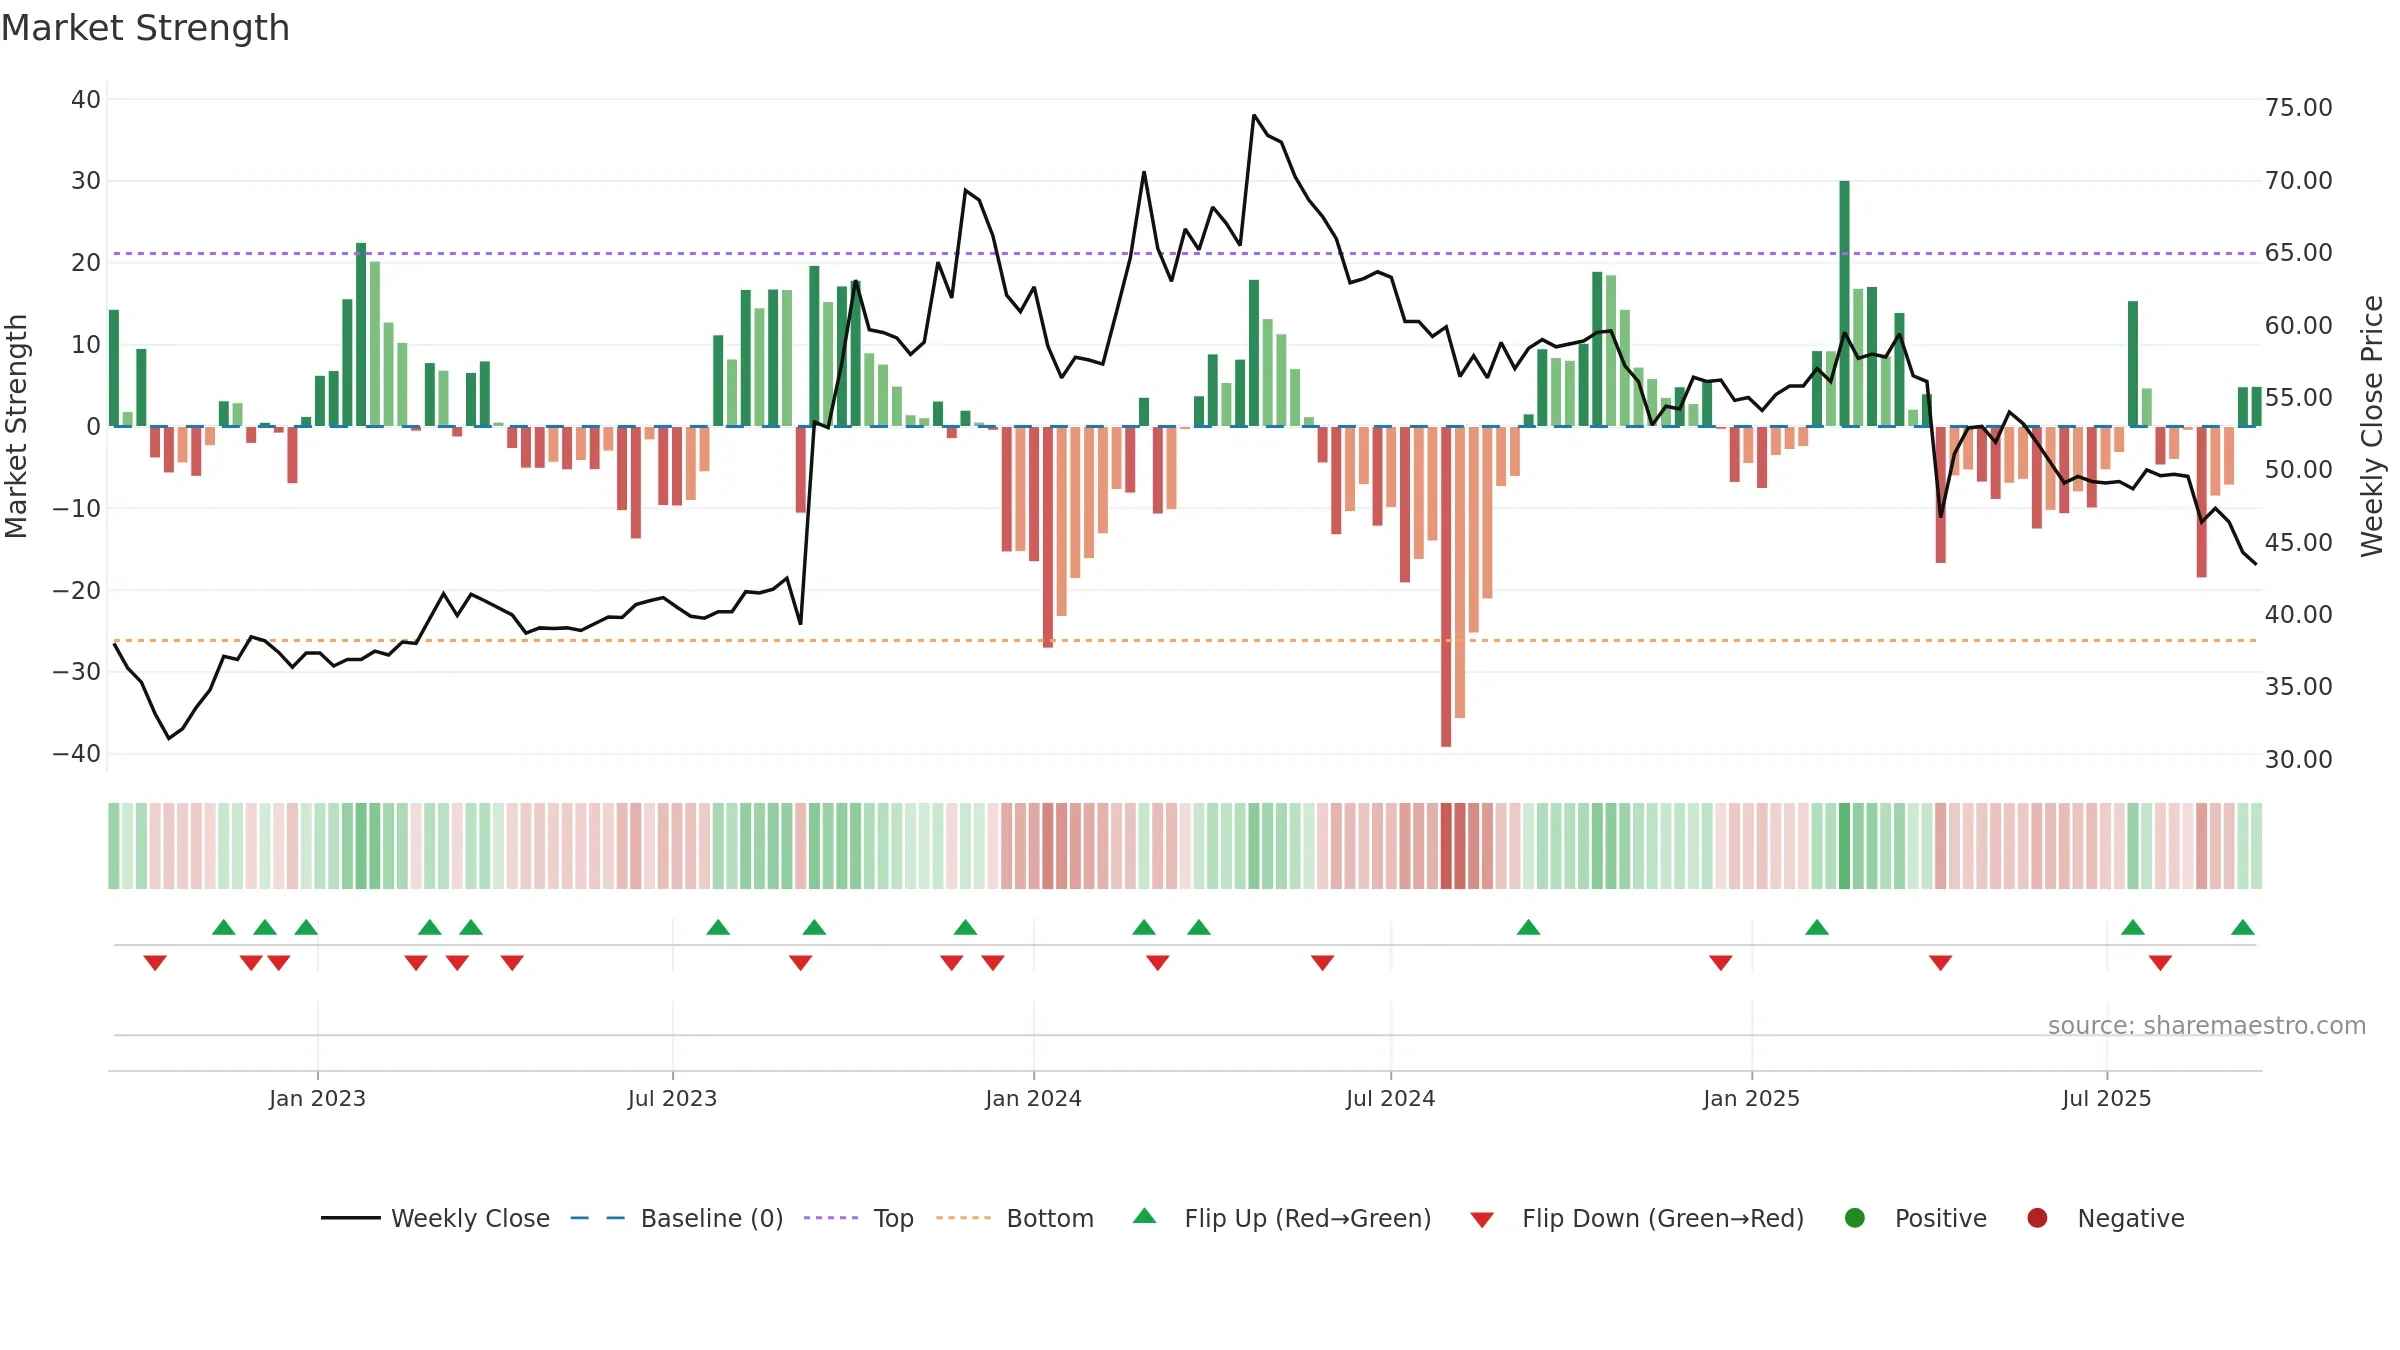Click the green Positive legend circle

click(1855, 1218)
